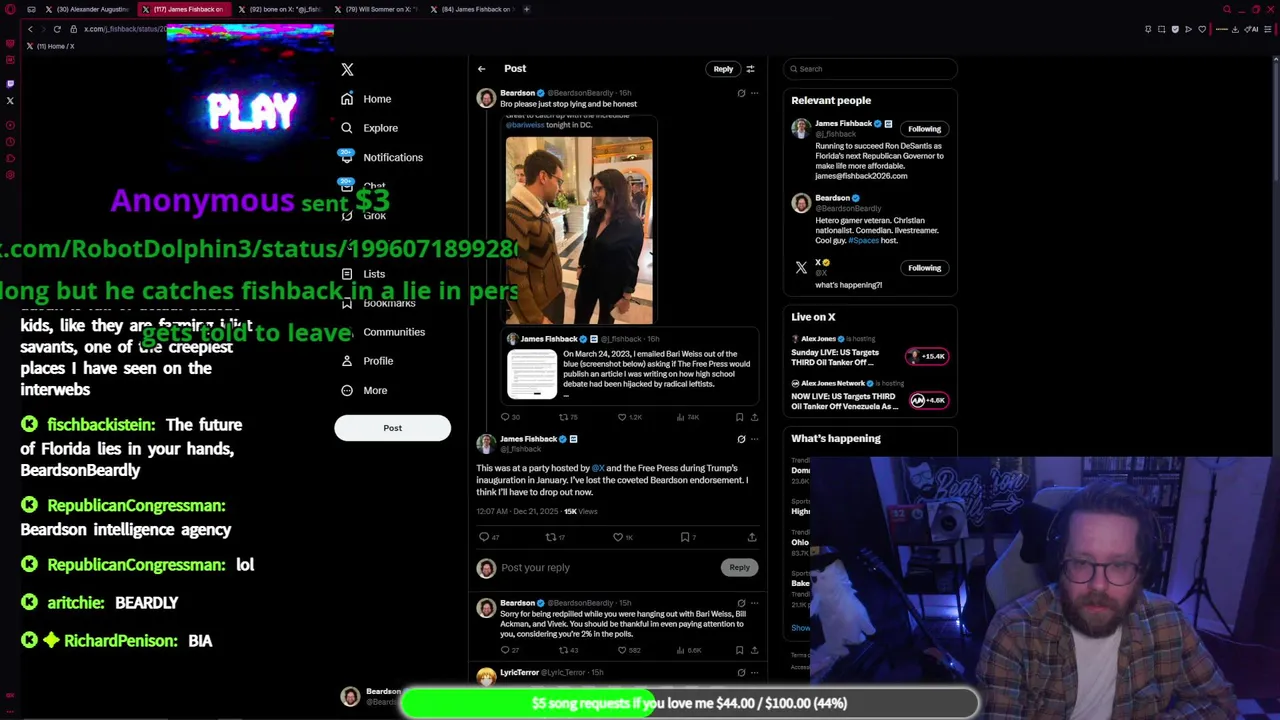Reload the page in browser

[x=57, y=29]
